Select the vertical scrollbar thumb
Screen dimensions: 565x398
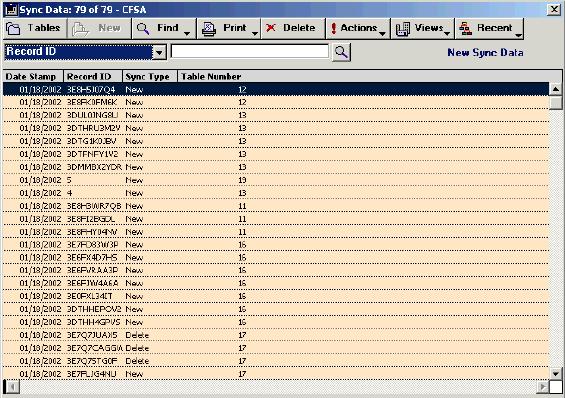pos(555,103)
